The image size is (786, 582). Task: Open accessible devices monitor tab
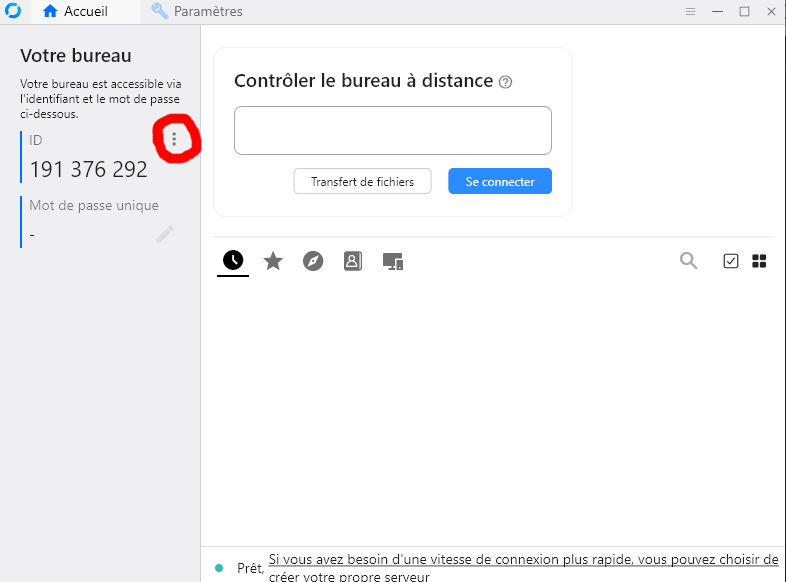[393, 262]
